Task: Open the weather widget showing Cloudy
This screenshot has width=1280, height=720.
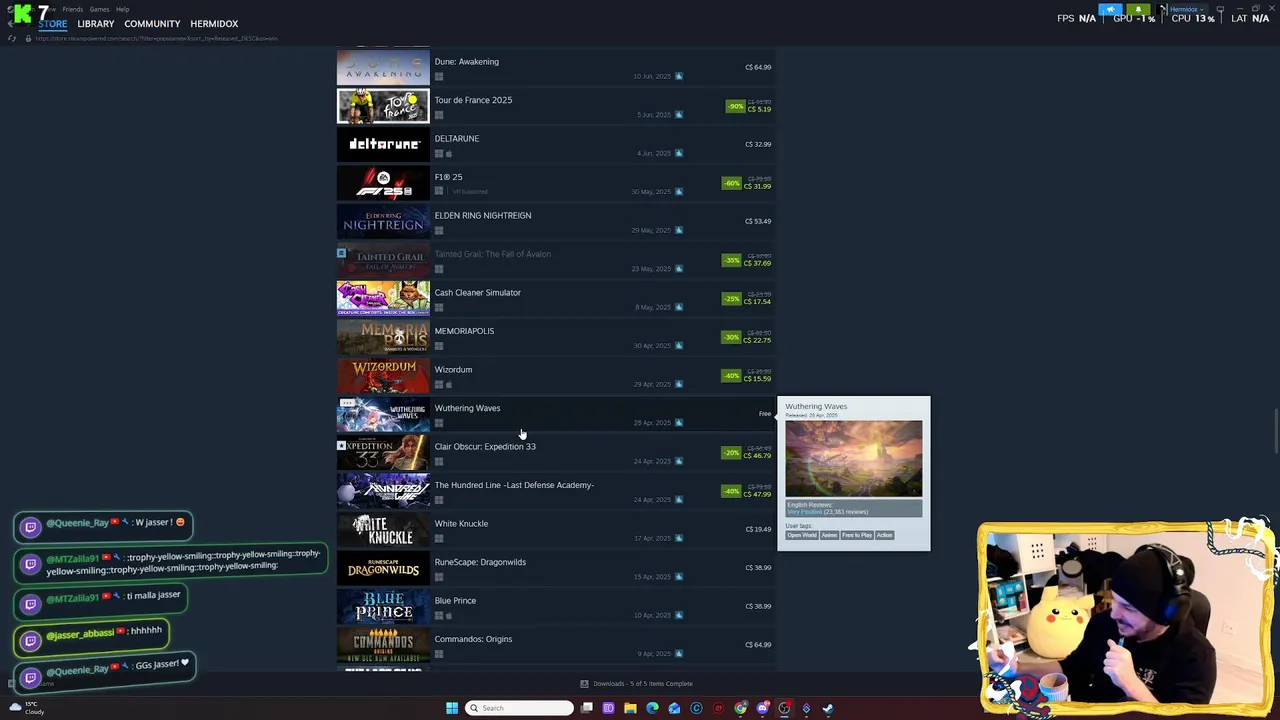Action: point(25,708)
